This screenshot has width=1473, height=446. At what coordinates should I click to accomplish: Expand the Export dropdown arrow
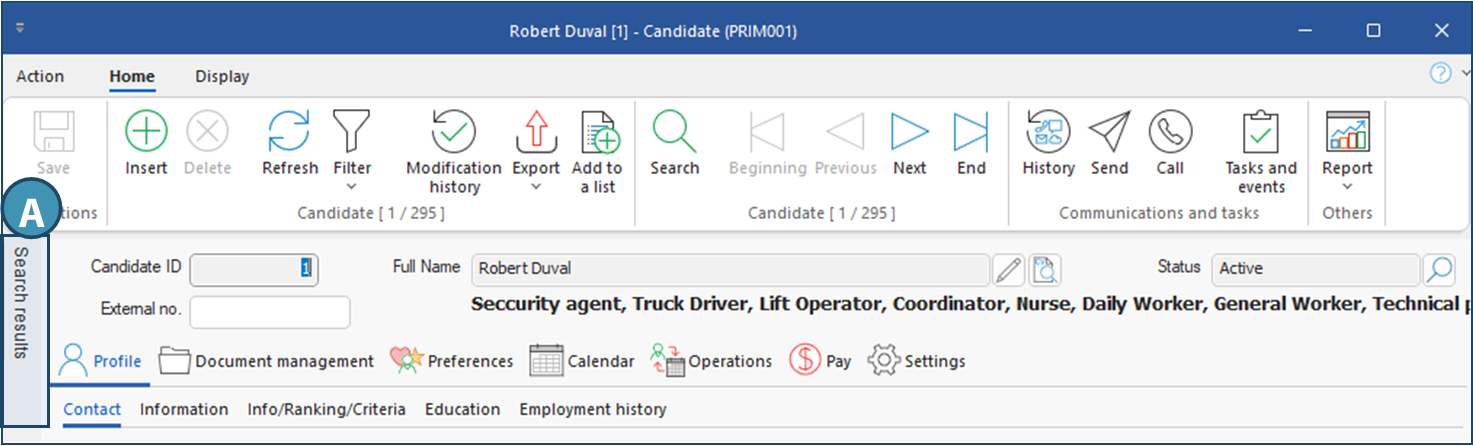(536, 186)
